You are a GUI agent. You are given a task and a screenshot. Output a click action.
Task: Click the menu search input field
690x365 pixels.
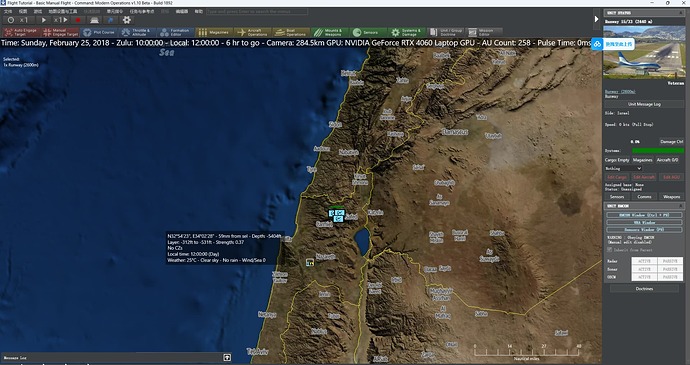[x=257, y=11]
